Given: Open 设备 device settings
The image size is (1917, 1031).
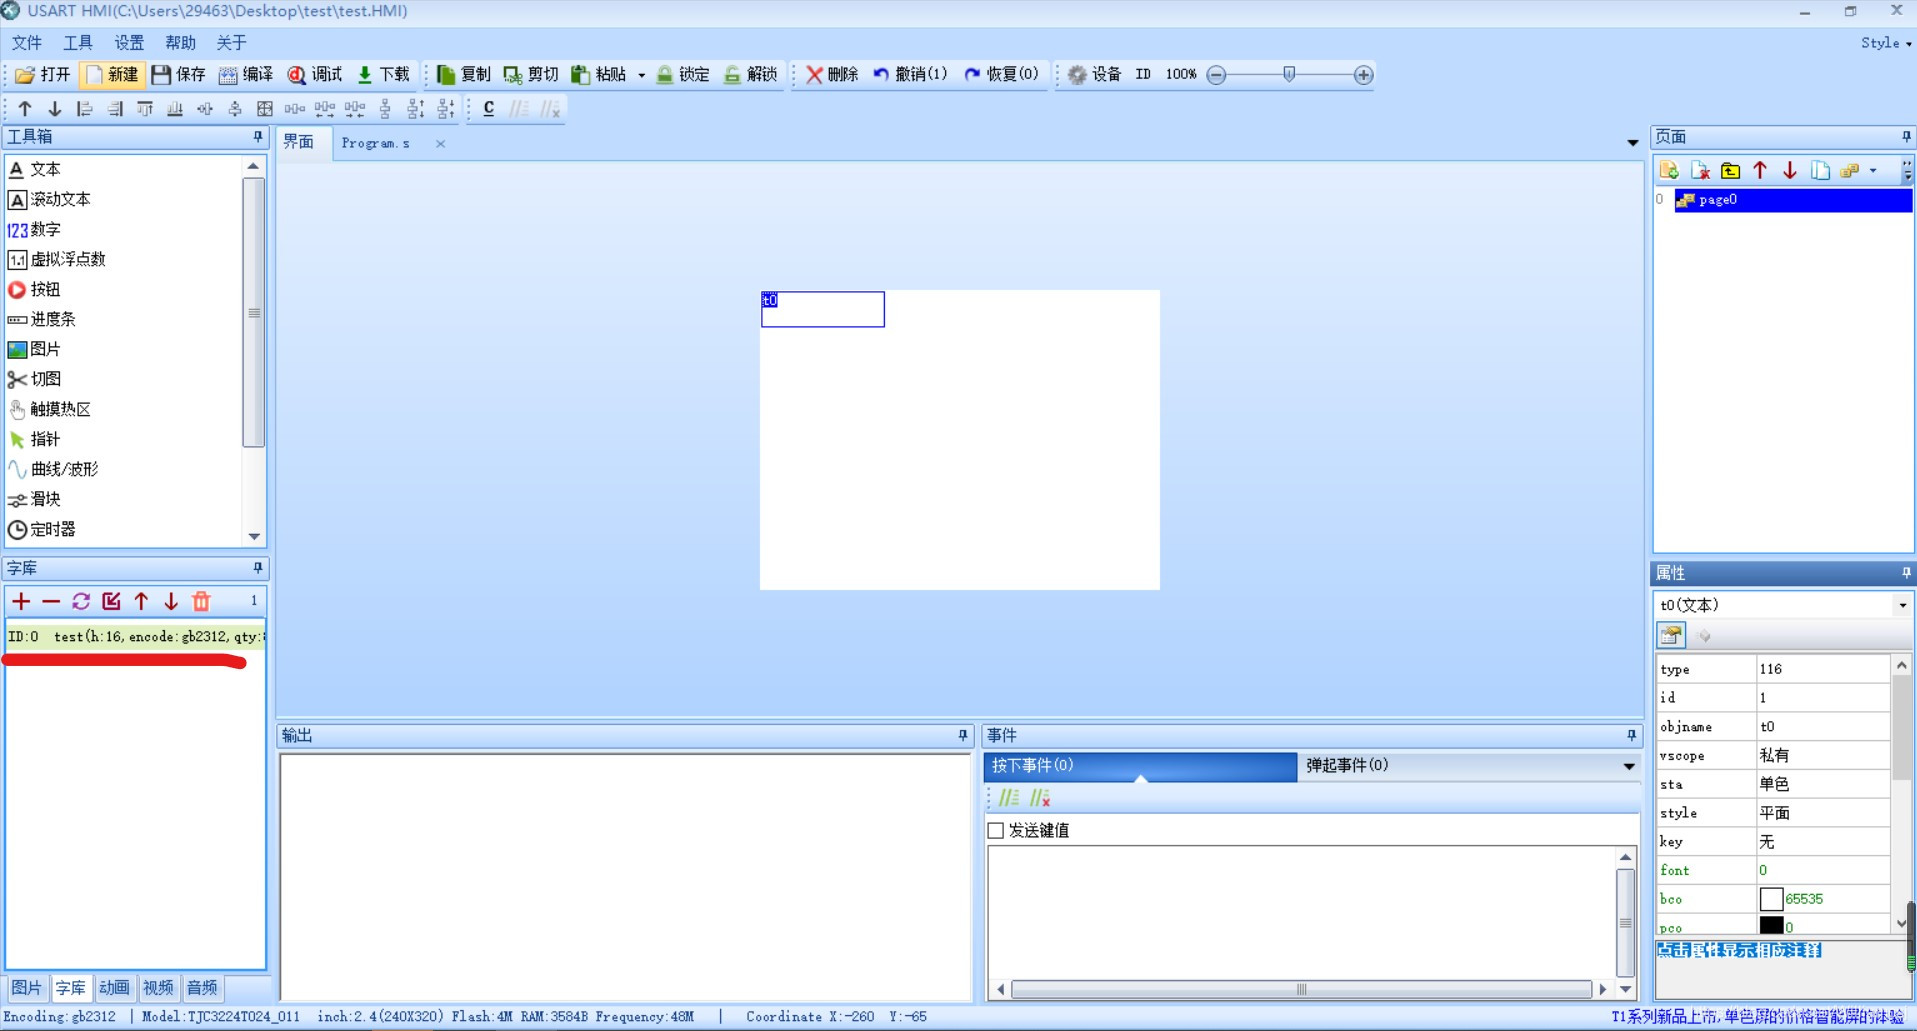Looking at the screenshot, I should [1095, 75].
